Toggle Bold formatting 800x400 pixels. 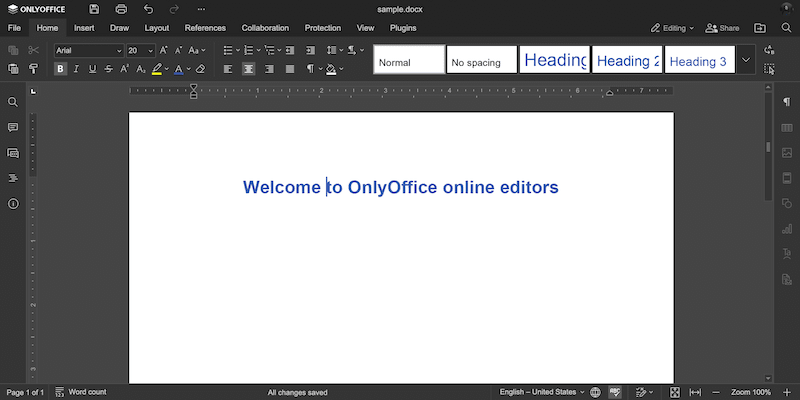pos(61,68)
